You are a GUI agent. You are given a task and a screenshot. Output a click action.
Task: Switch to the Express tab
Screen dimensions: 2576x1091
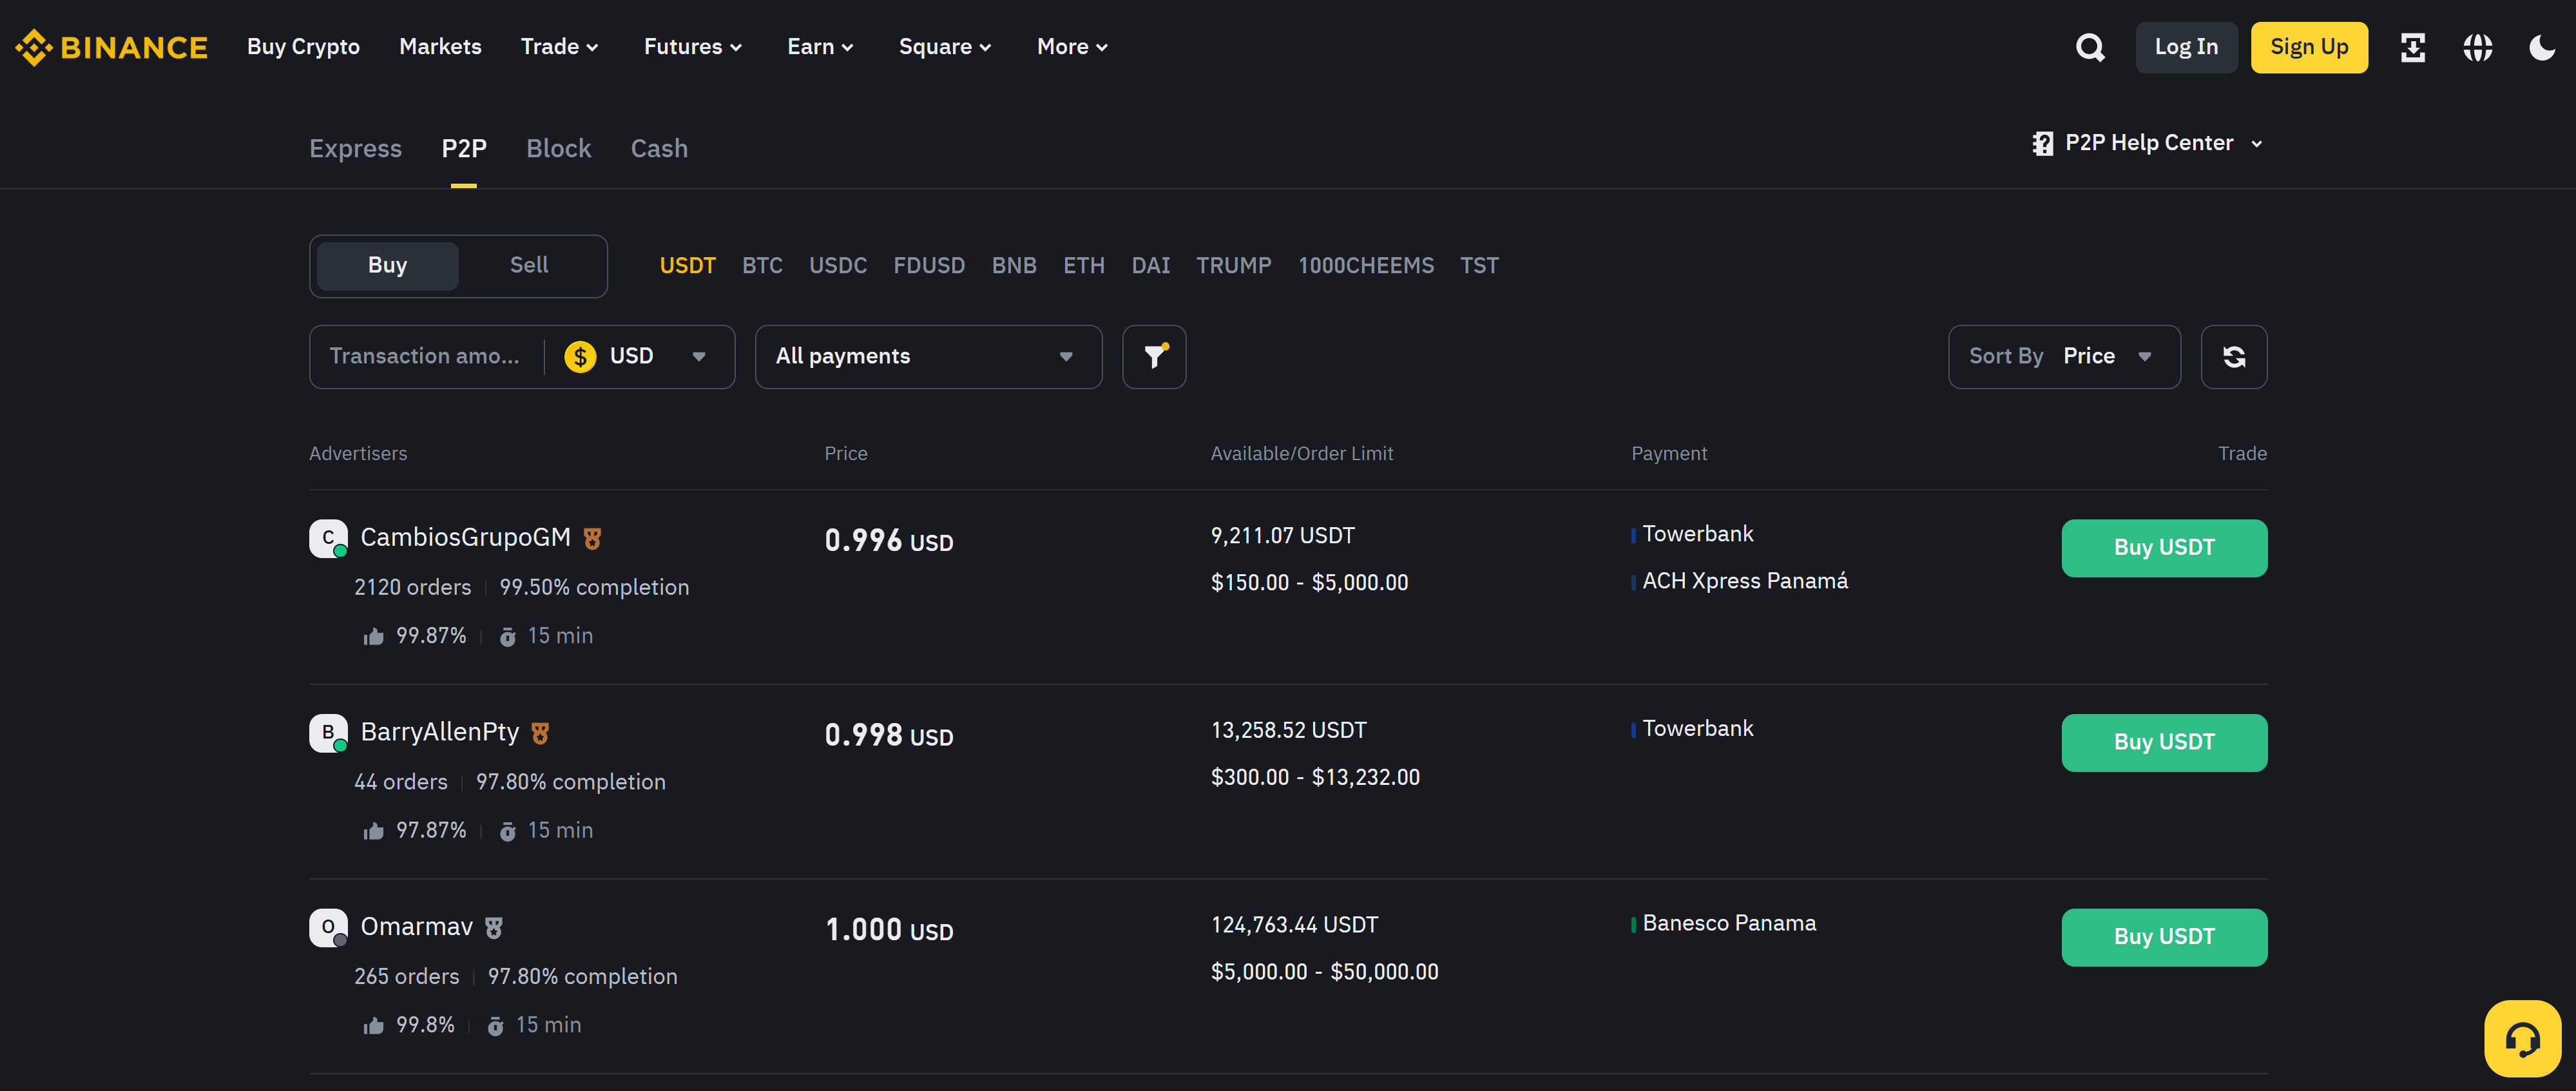(x=355, y=149)
